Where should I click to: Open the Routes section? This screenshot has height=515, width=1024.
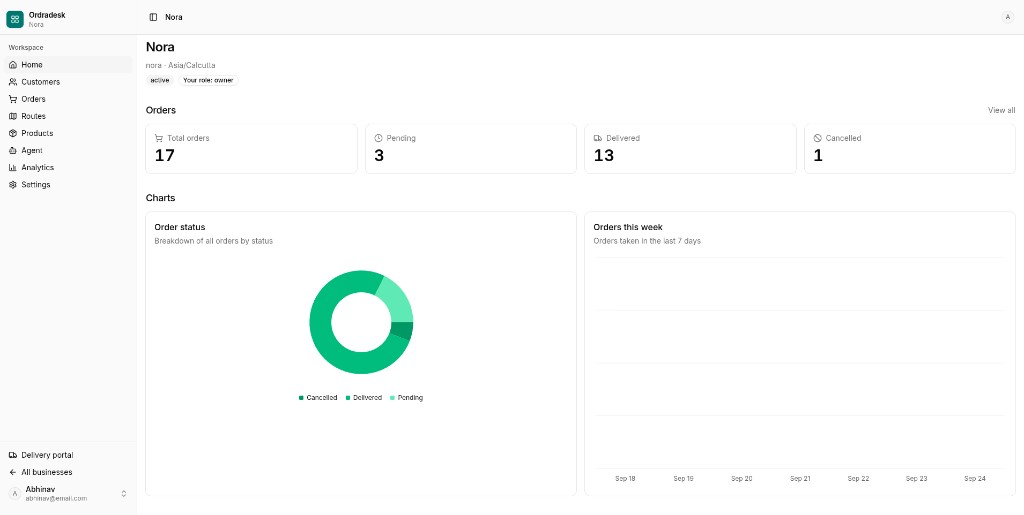[69, 116]
